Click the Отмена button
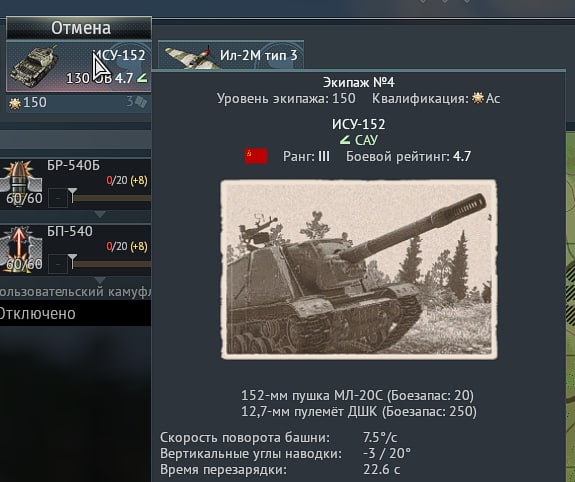Viewport: 575px width, 482px height. 79,28
